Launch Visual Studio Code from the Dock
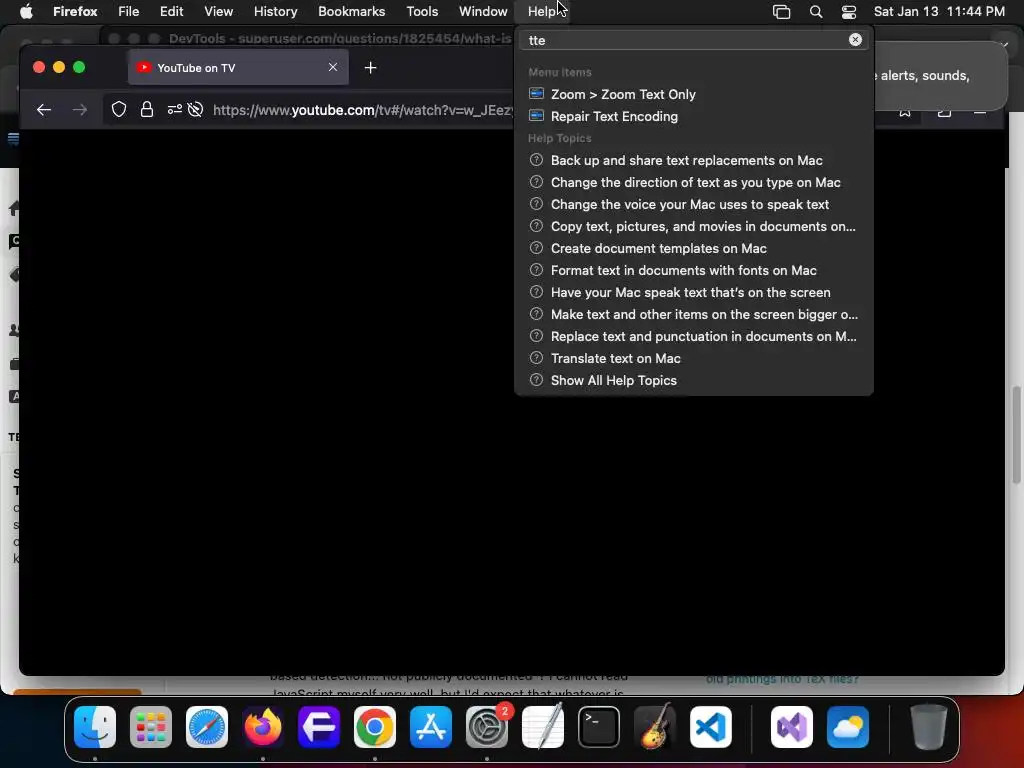 (711, 727)
